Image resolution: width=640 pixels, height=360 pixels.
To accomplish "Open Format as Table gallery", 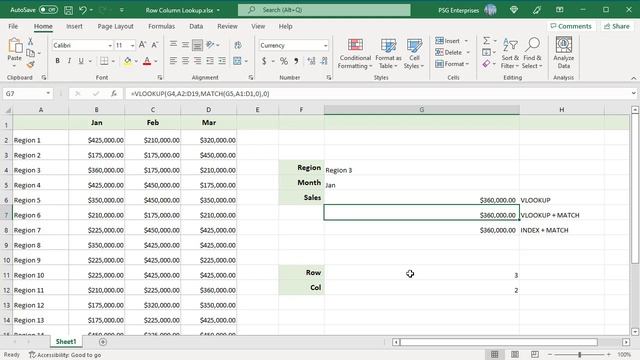I will pyautogui.click(x=388, y=53).
